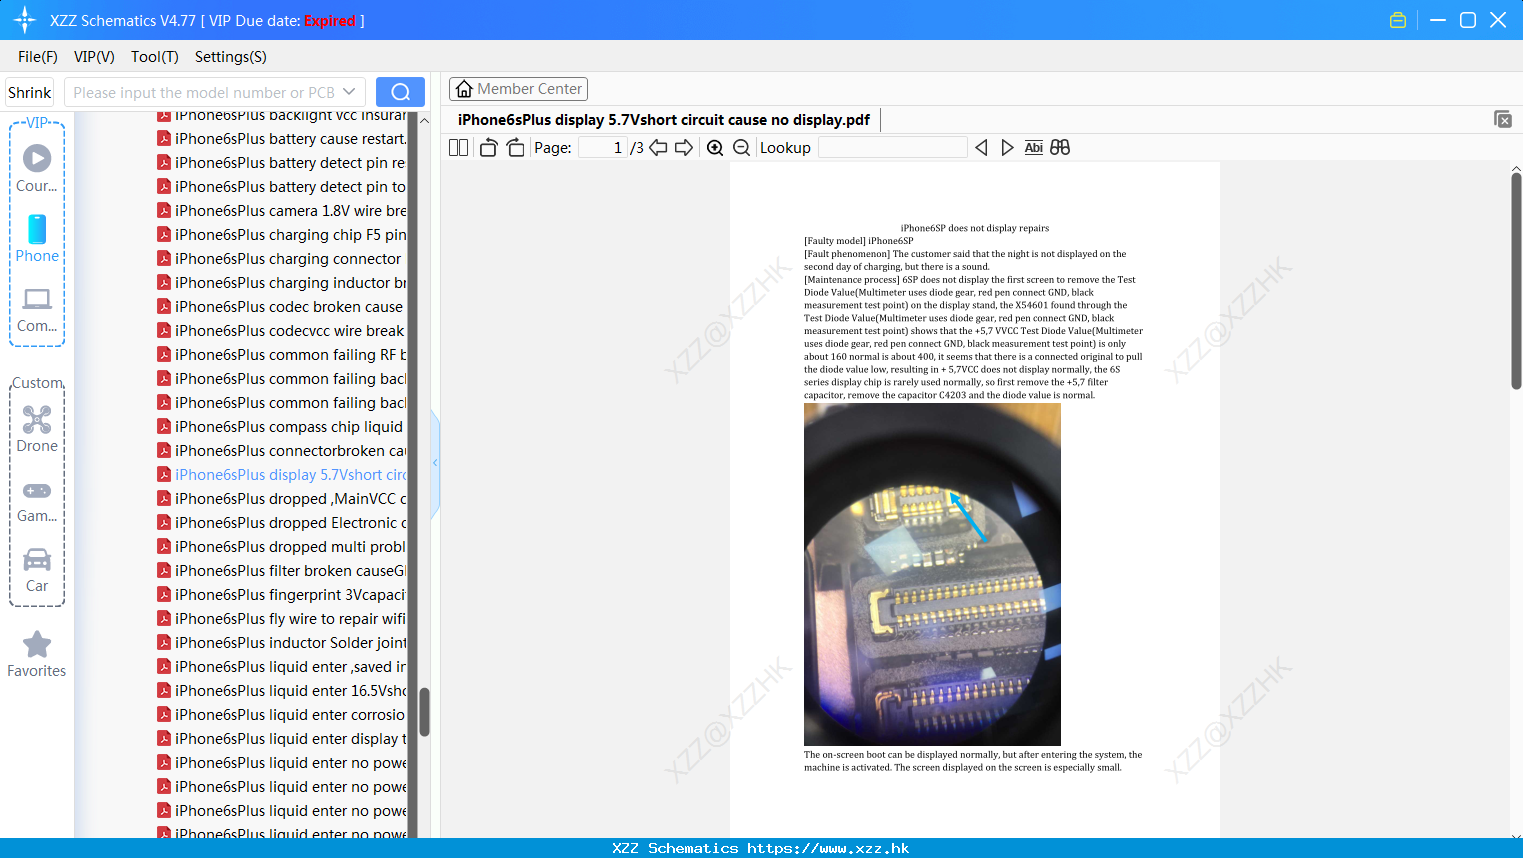Screen dimensions: 1523x858
Task: Select the Drone category icon
Action: pyautogui.click(x=37, y=429)
